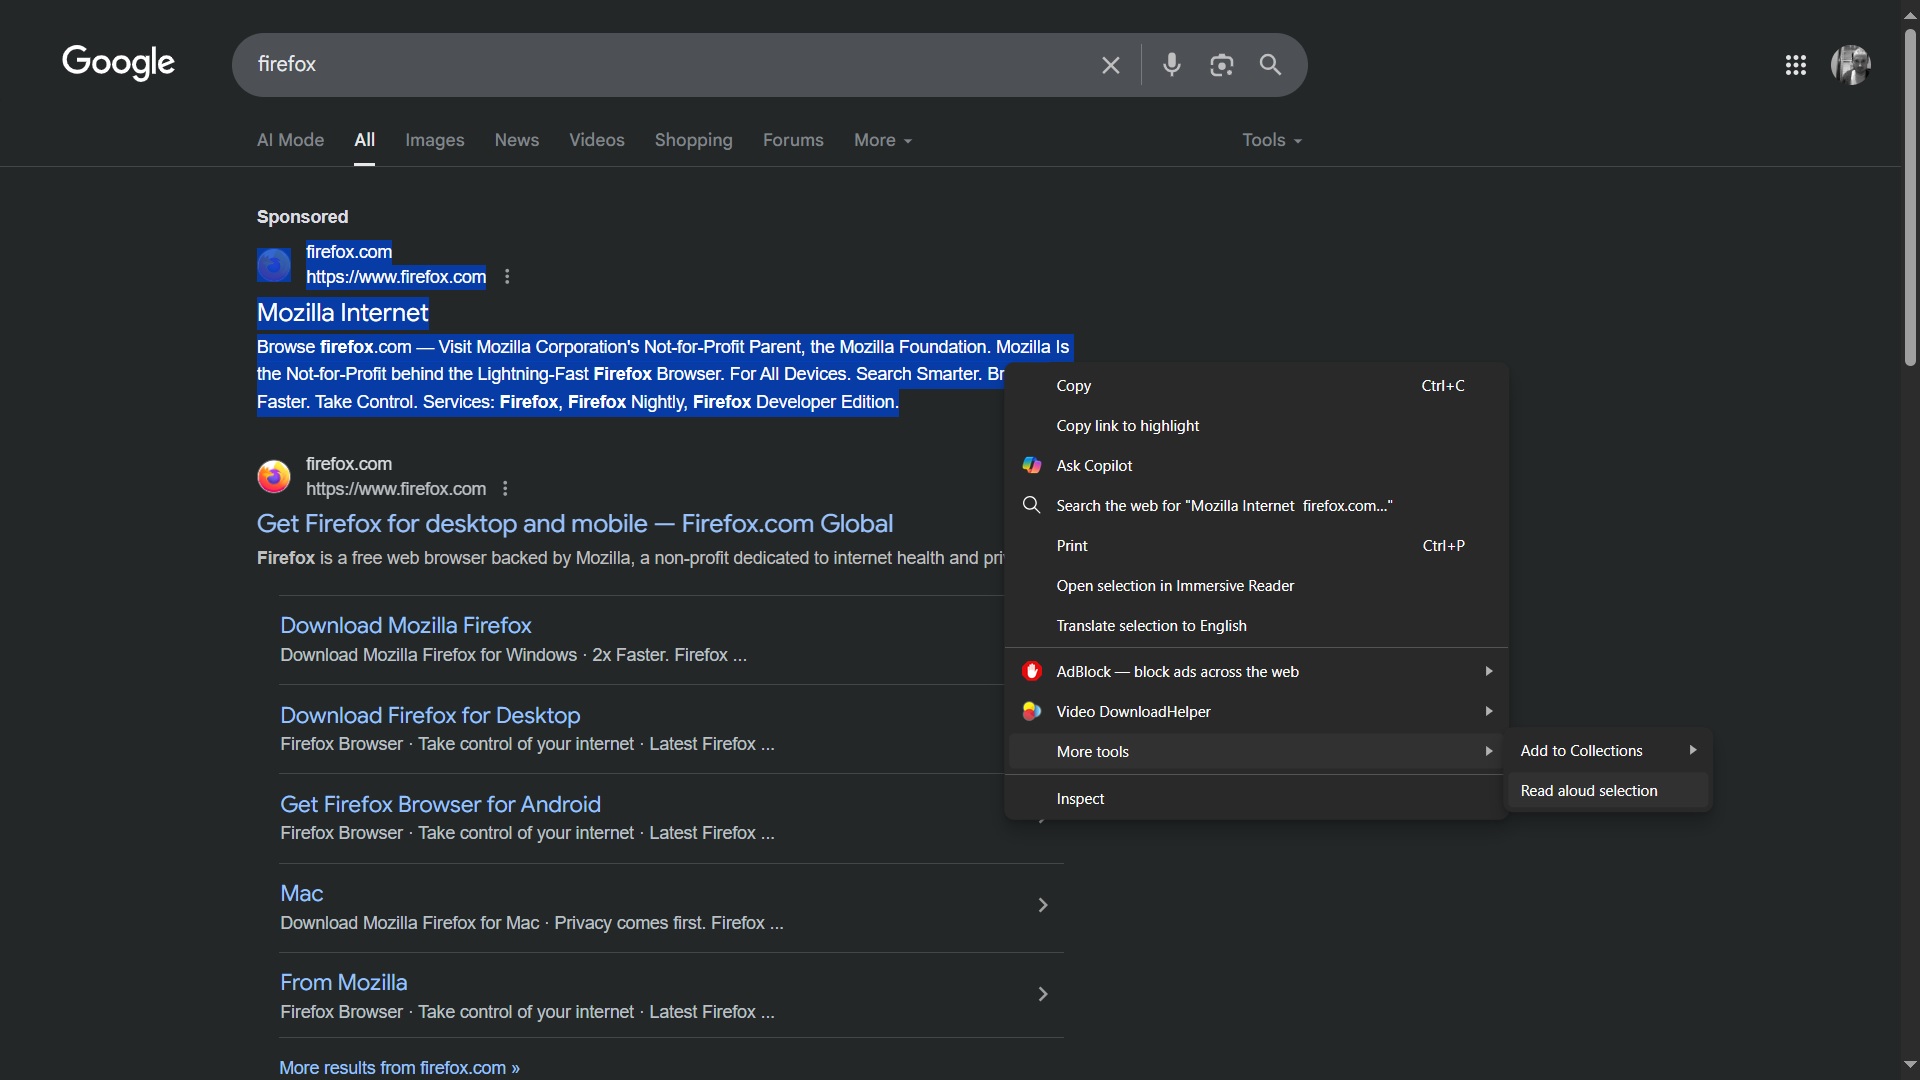Open the Download Mozilla Firefox link

point(405,625)
